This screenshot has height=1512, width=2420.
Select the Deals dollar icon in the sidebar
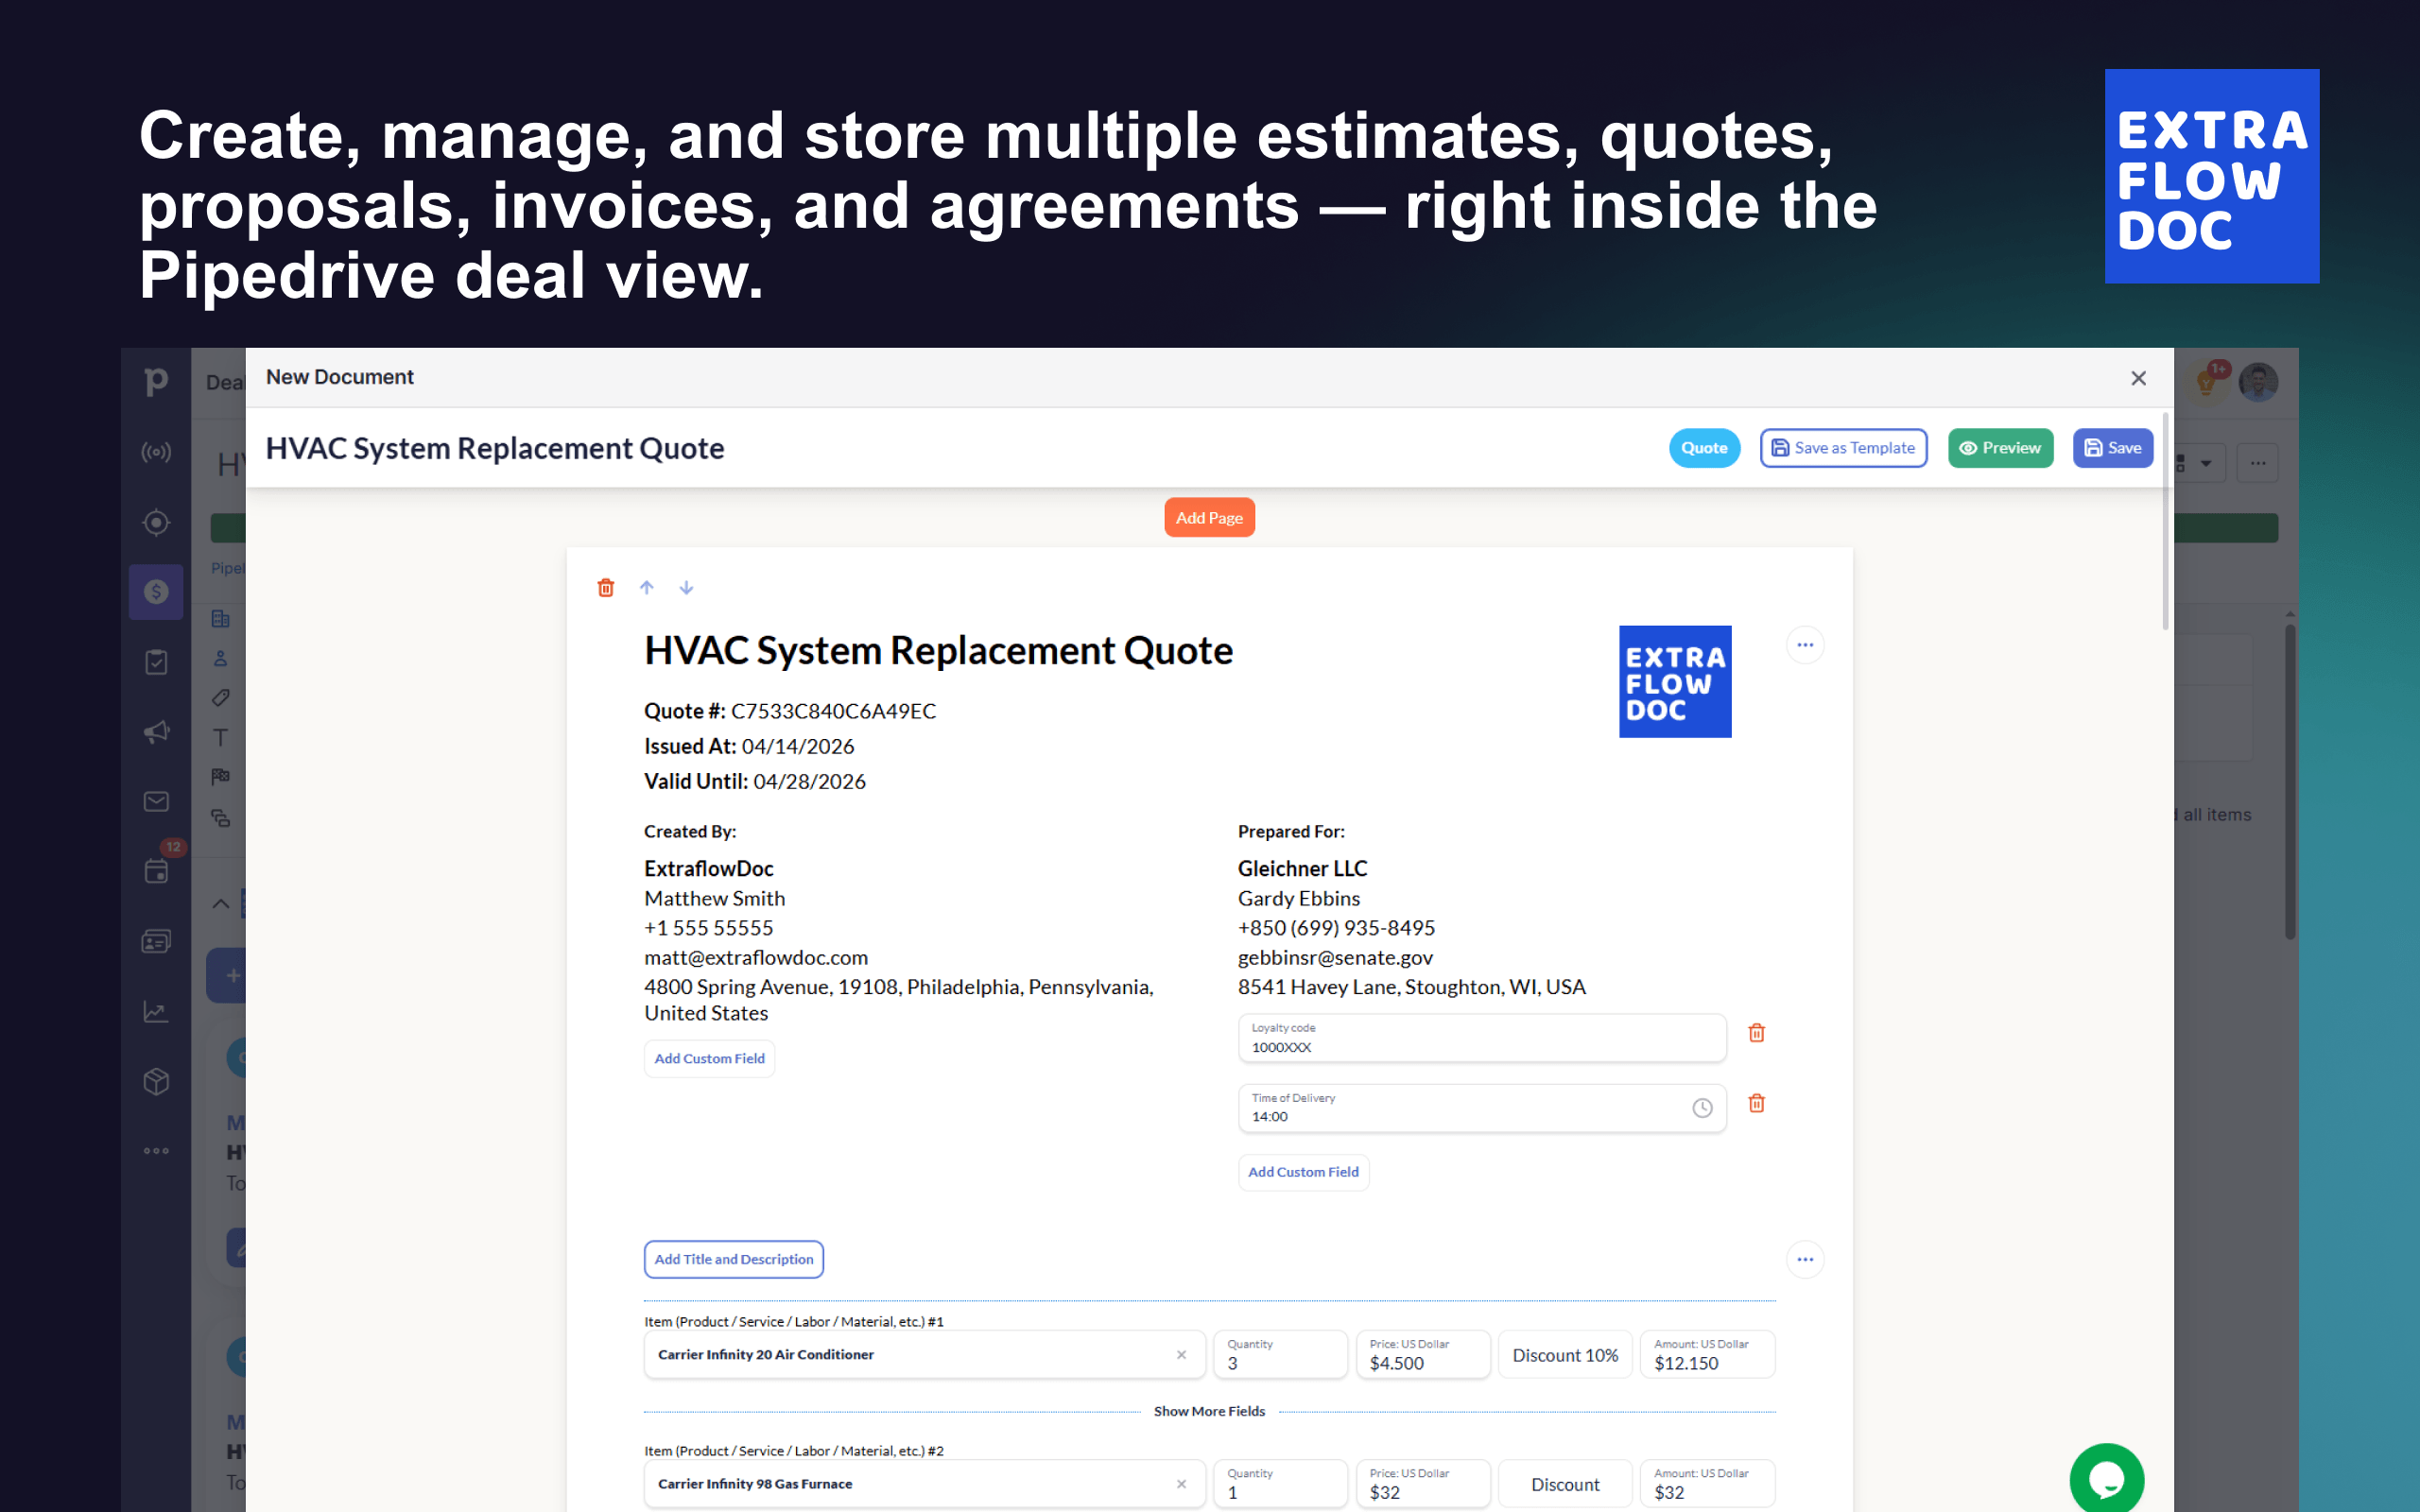click(156, 592)
